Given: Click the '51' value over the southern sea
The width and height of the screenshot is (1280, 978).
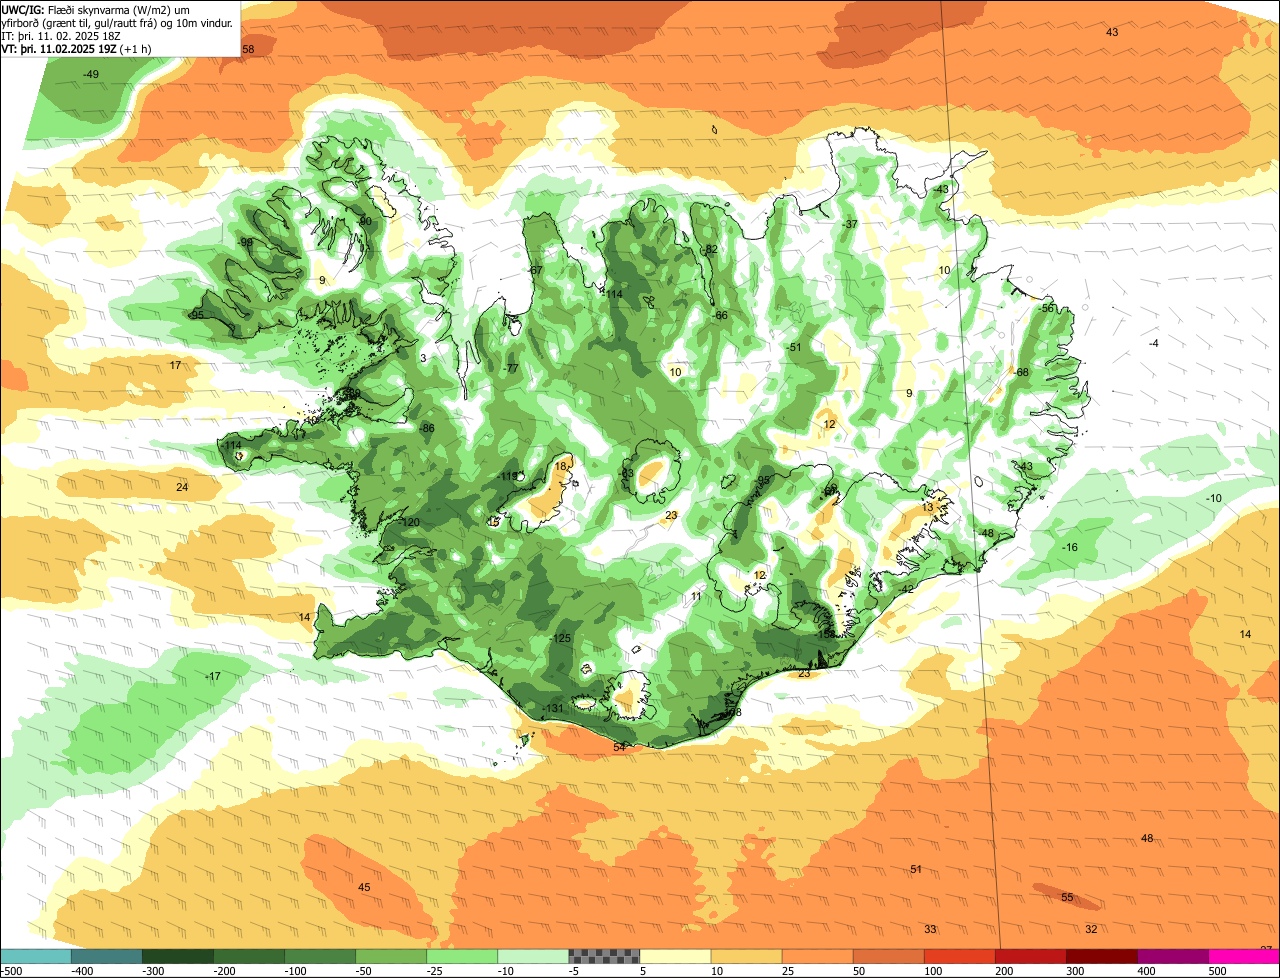Looking at the screenshot, I should (915, 869).
